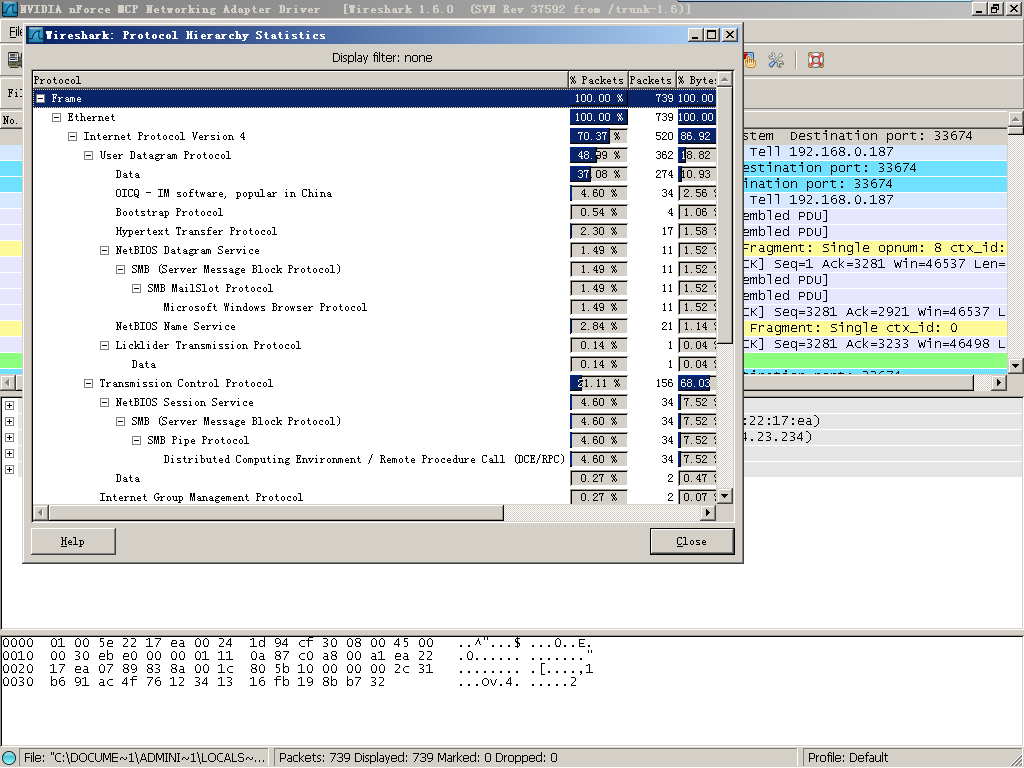Image resolution: width=1024 pixels, height=768 pixels.
Task: Open the coloring rules toolbar icon
Action: click(x=749, y=61)
